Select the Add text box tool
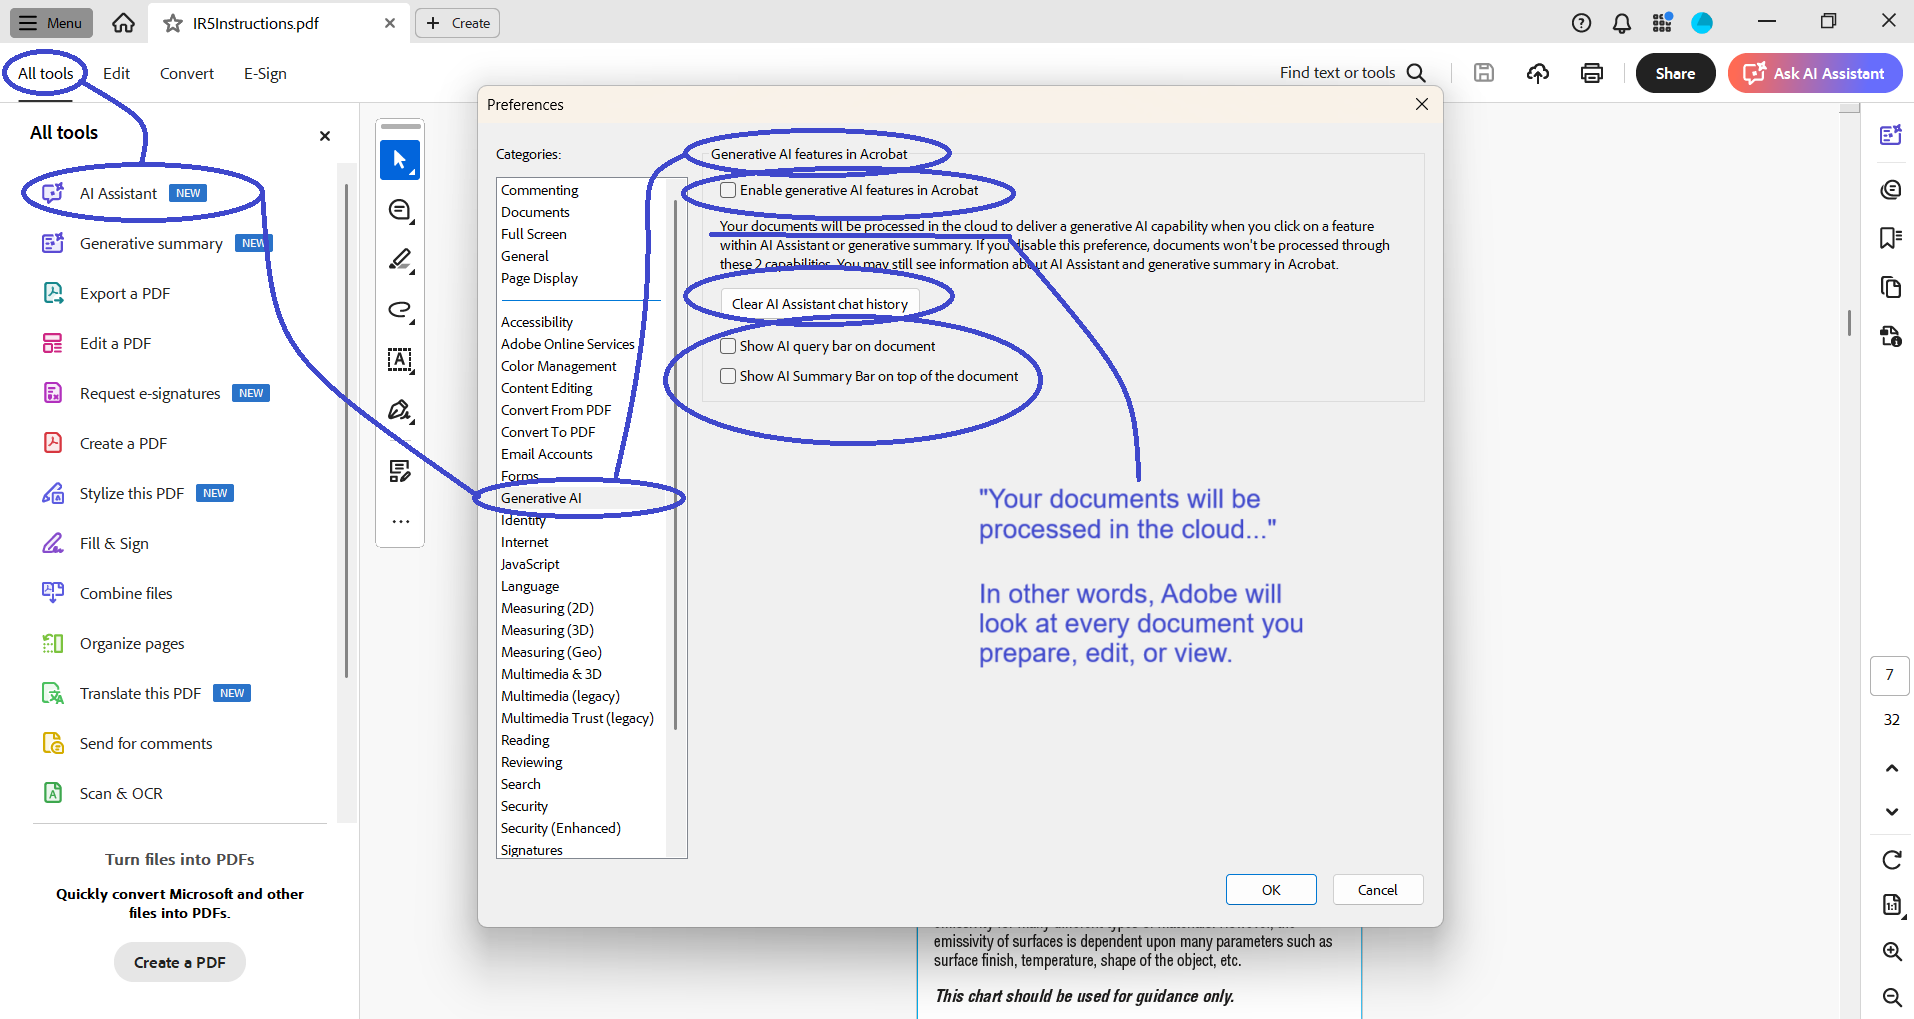 400,360
